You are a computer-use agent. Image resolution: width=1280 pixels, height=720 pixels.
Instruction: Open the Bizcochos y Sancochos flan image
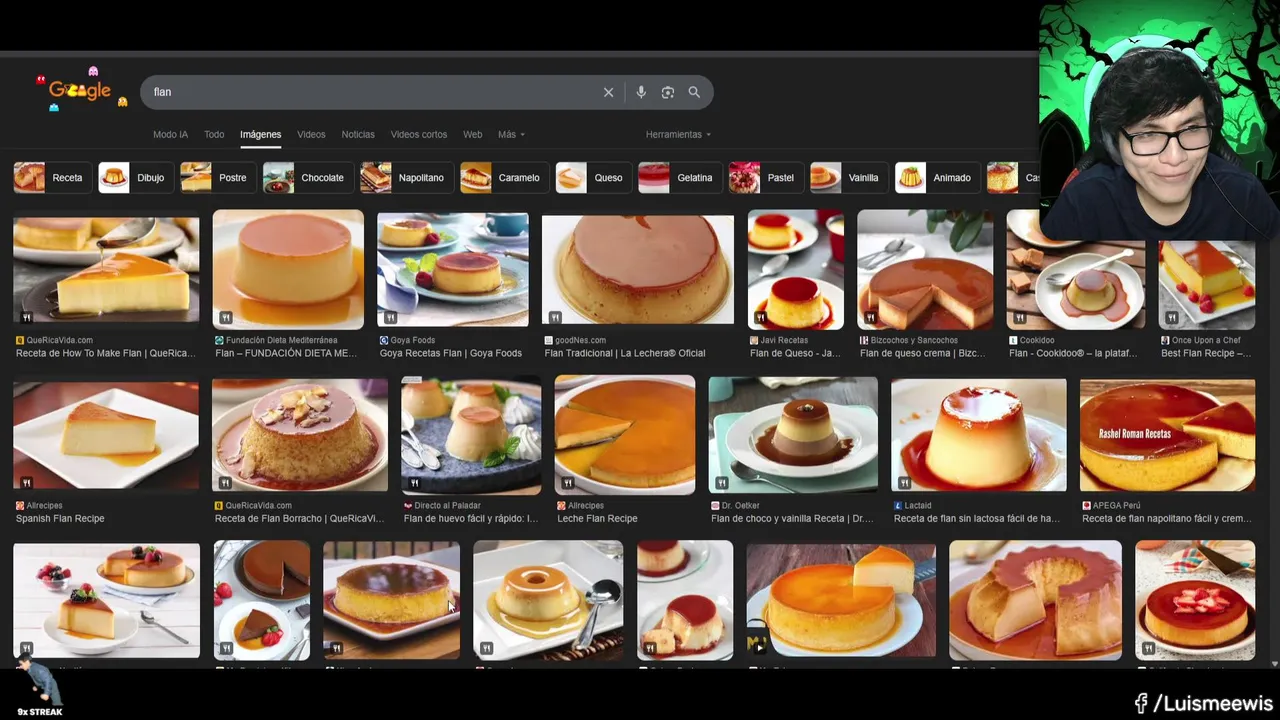925,270
